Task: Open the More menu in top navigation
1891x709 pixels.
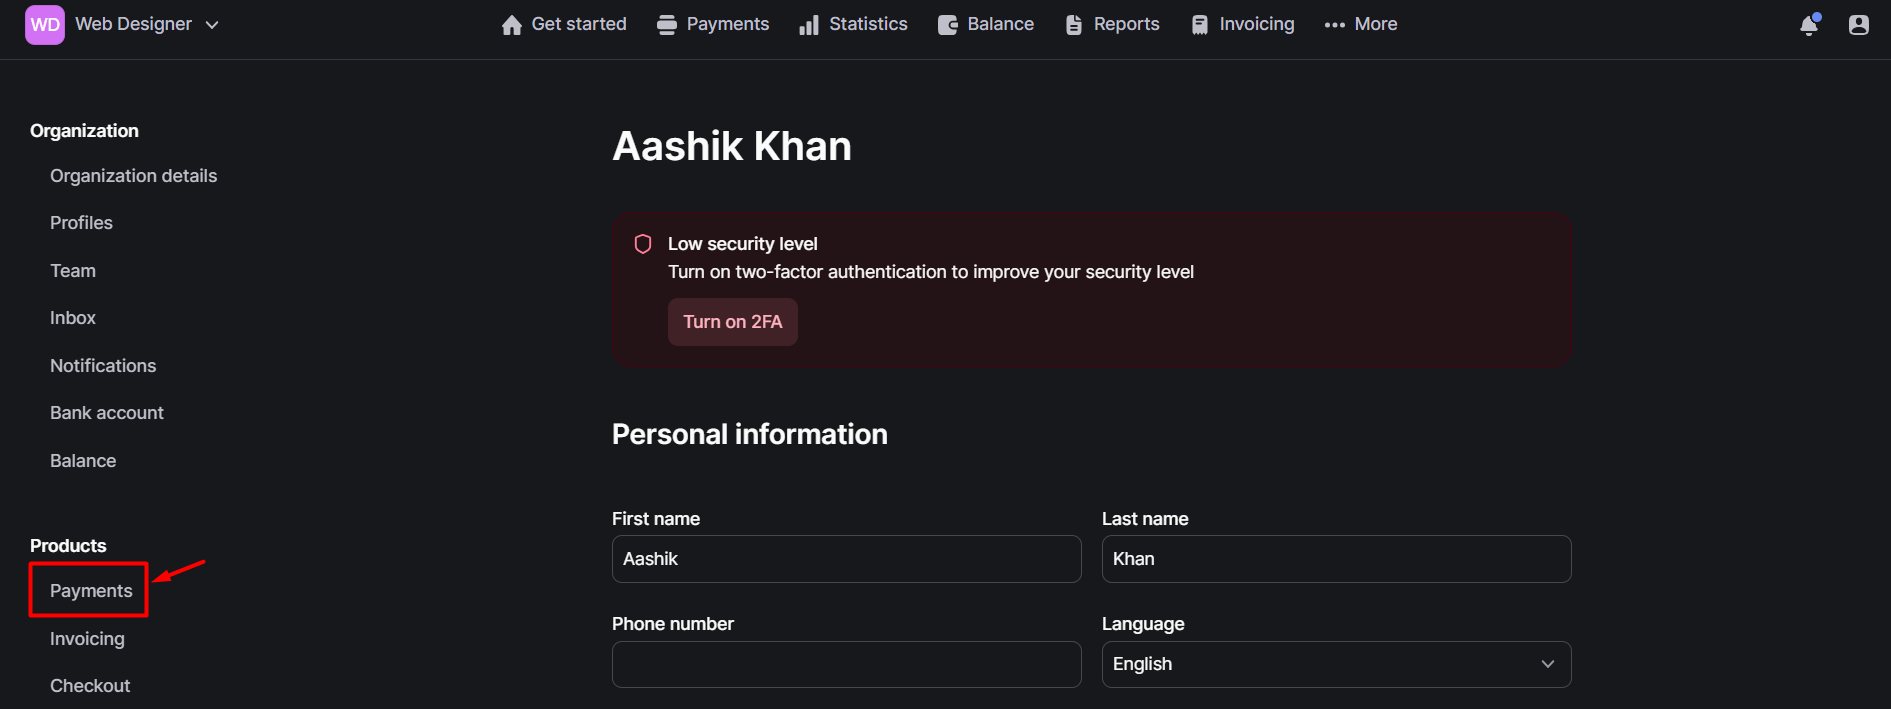Action: tap(1360, 24)
